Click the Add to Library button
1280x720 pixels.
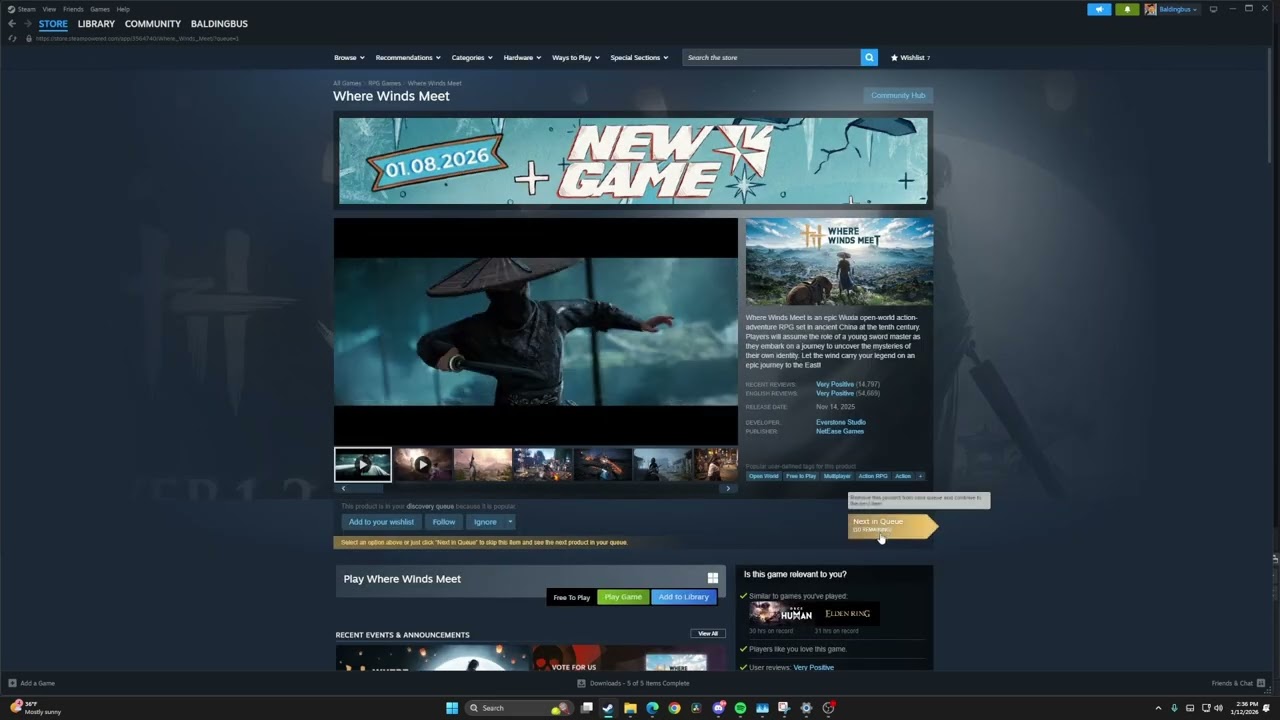[x=683, y=597]
